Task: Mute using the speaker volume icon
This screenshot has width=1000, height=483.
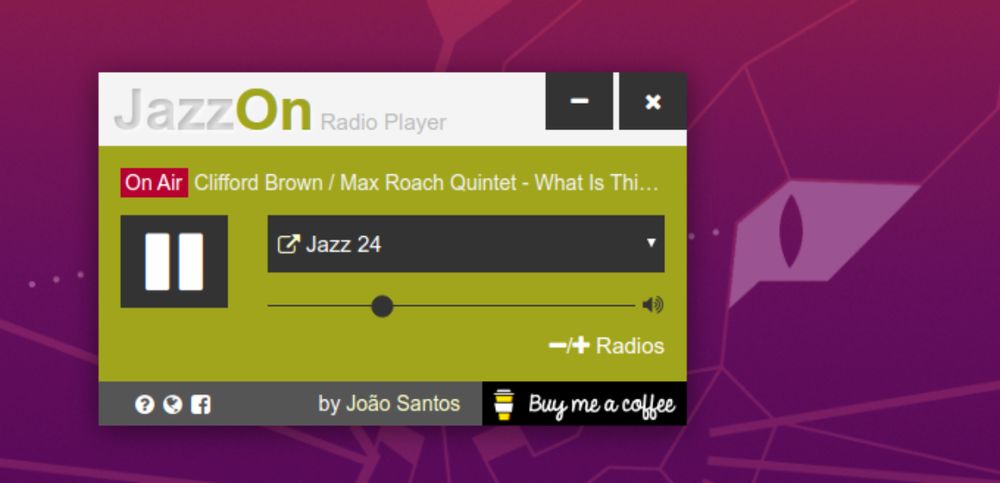Action: point(653,306)
